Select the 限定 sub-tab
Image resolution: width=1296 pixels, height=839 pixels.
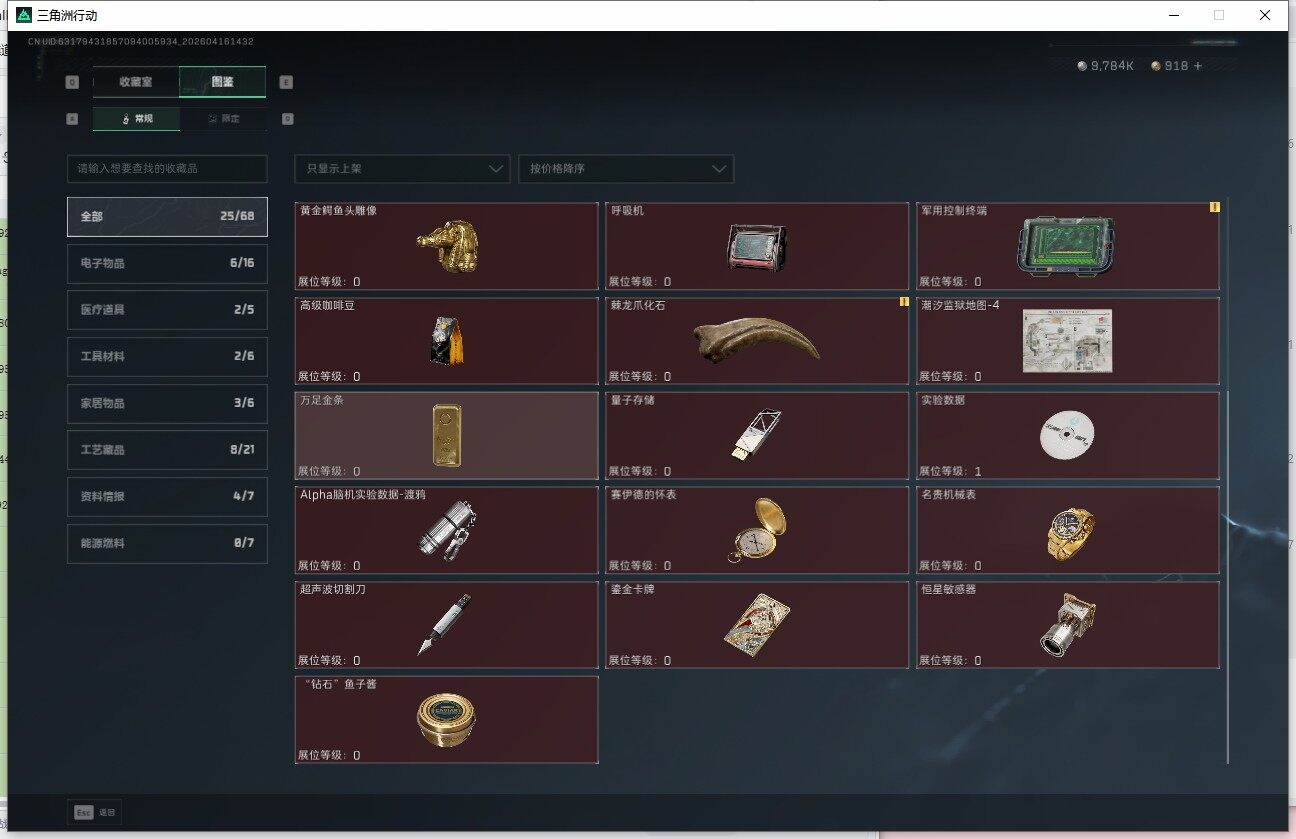(x=224, y=119)
